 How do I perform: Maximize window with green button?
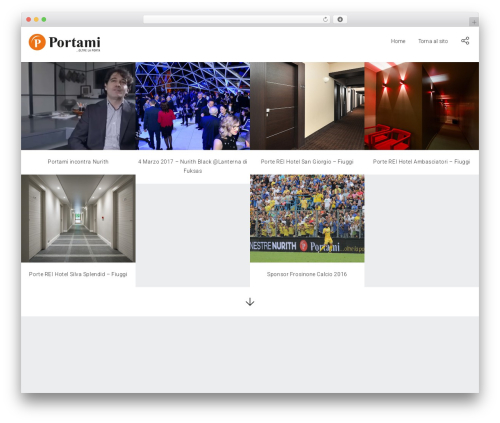(x=44, y=20)
